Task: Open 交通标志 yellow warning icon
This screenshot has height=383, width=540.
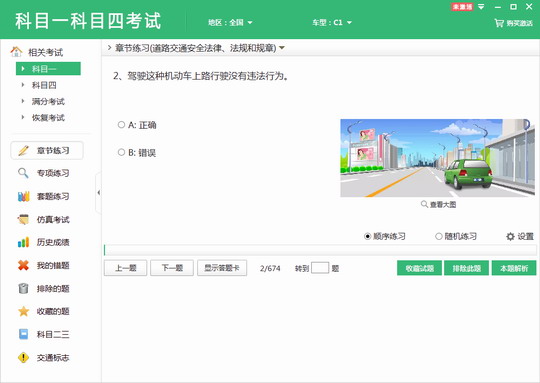Action: pos(23,358)
